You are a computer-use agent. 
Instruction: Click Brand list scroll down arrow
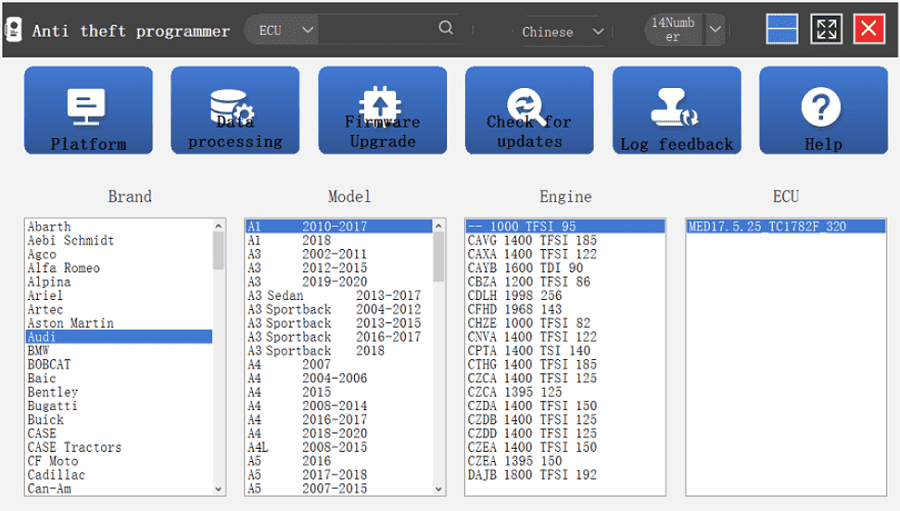[218, 489]
